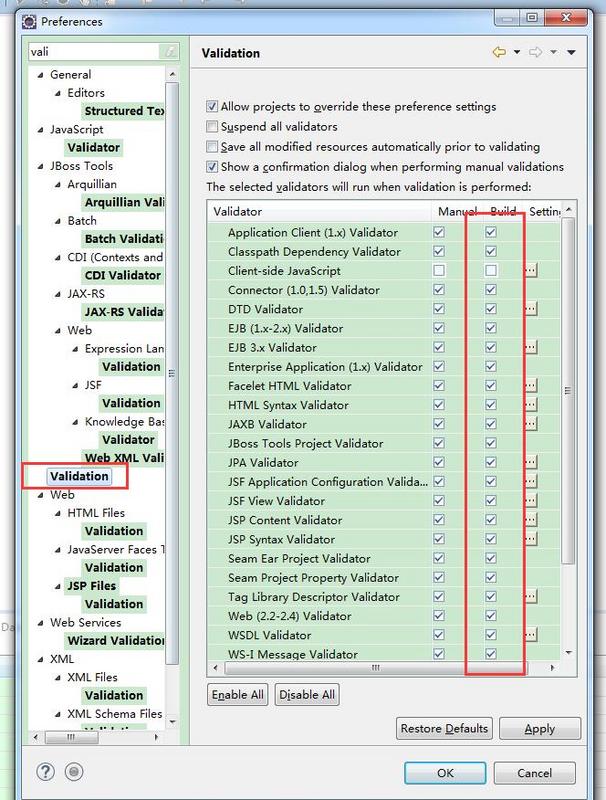This screenshot has height=800, width=606.
Task: Click the validator table horizontal scrollbar
Action: pos(376,667)
